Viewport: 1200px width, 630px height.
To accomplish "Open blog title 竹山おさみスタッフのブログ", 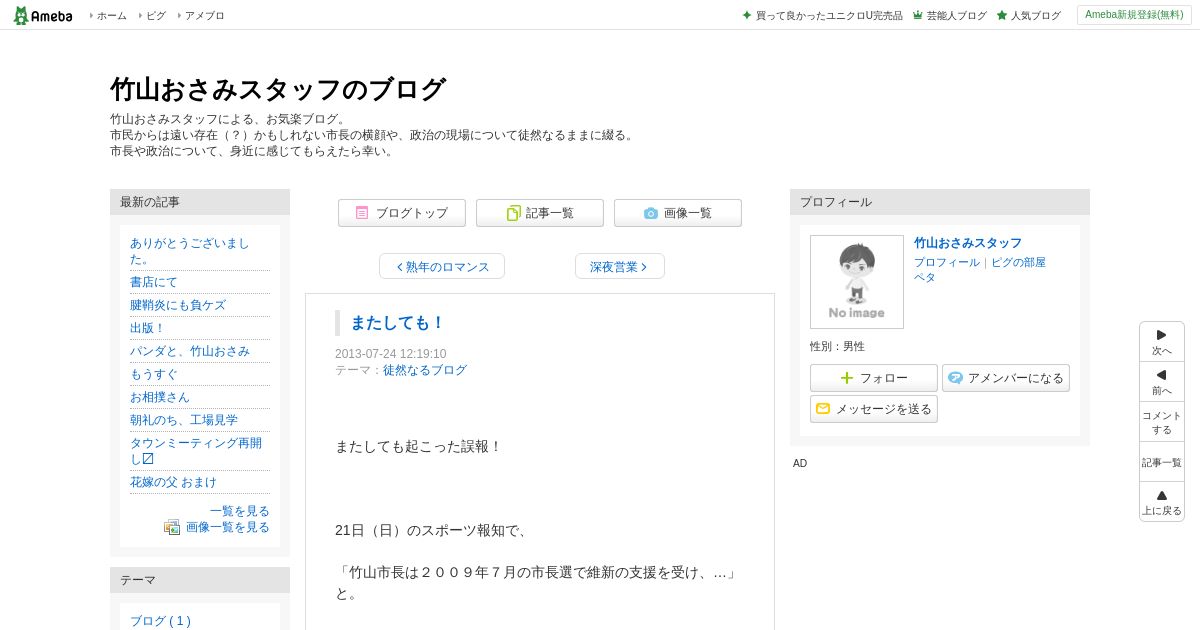I will click(x=277, y=89).
